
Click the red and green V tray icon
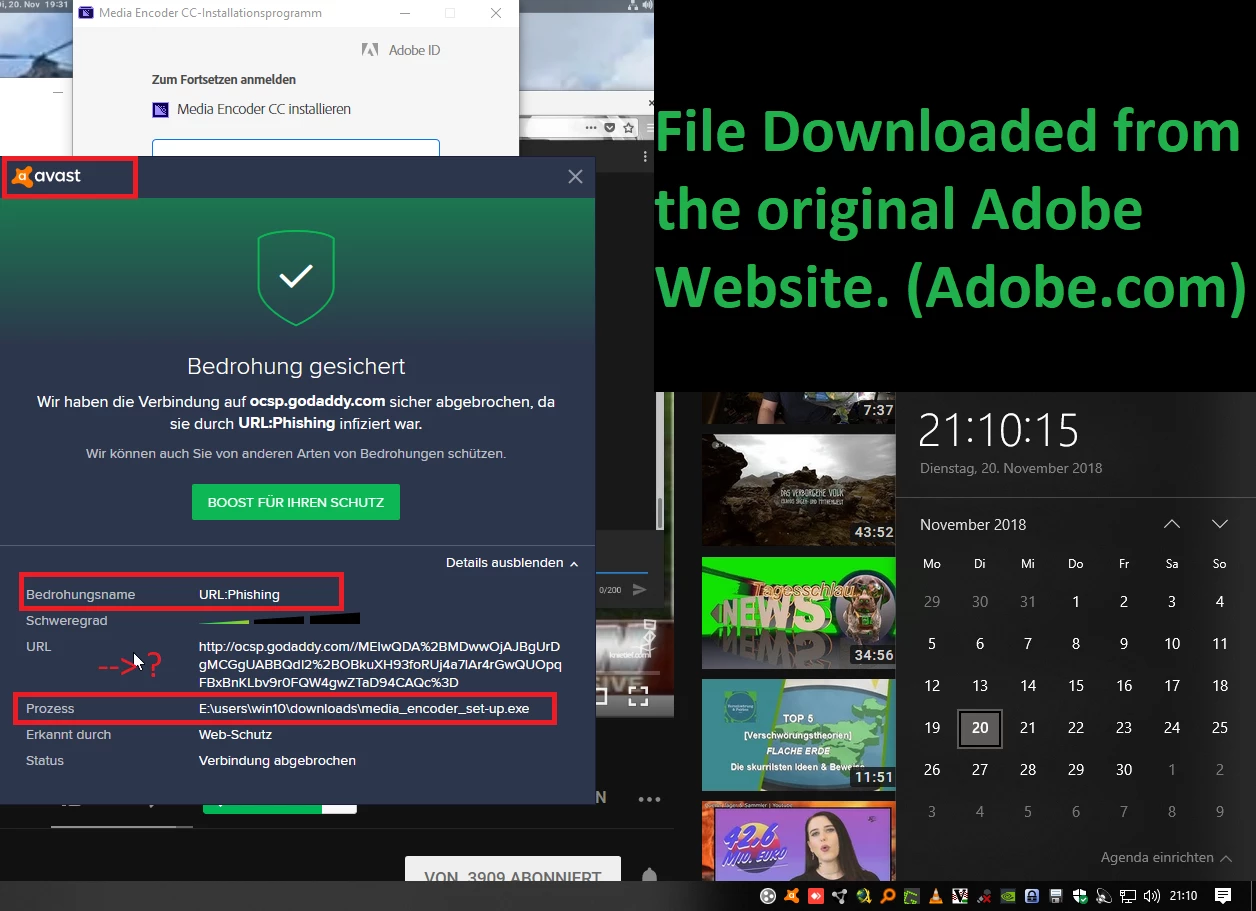pyautogui.click(x=960, y=896)
